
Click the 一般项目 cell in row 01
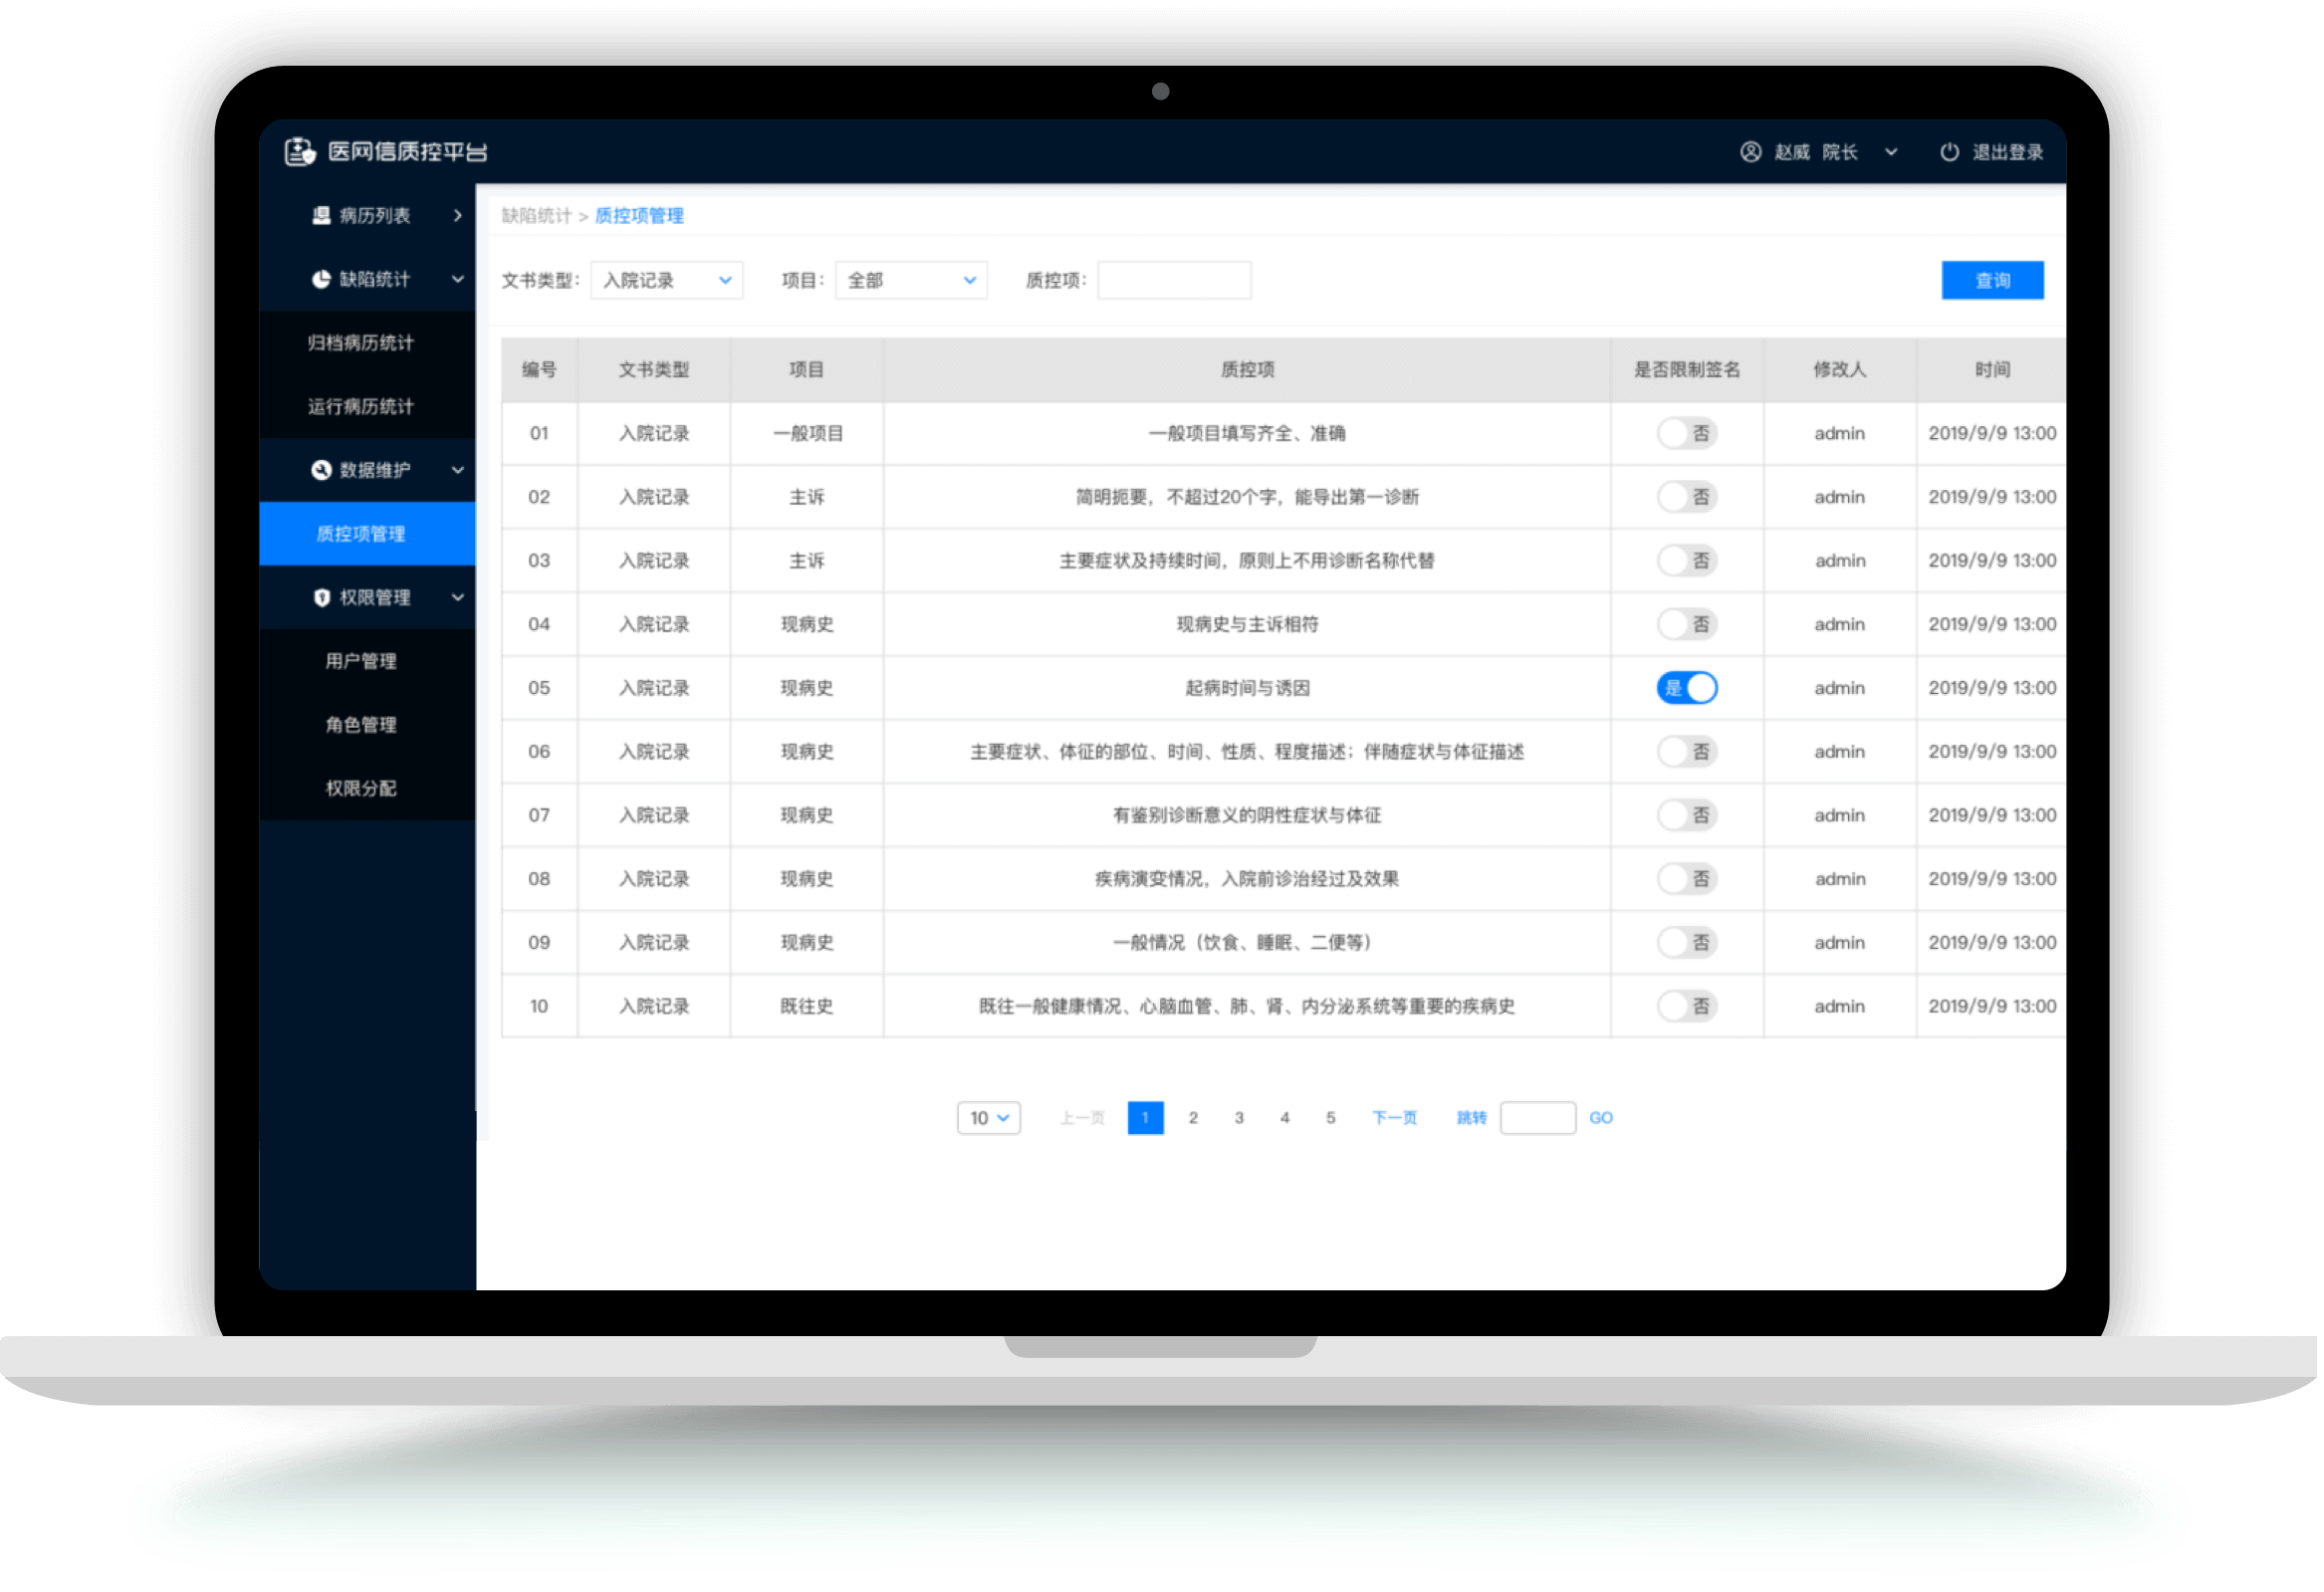pos(809,434)
